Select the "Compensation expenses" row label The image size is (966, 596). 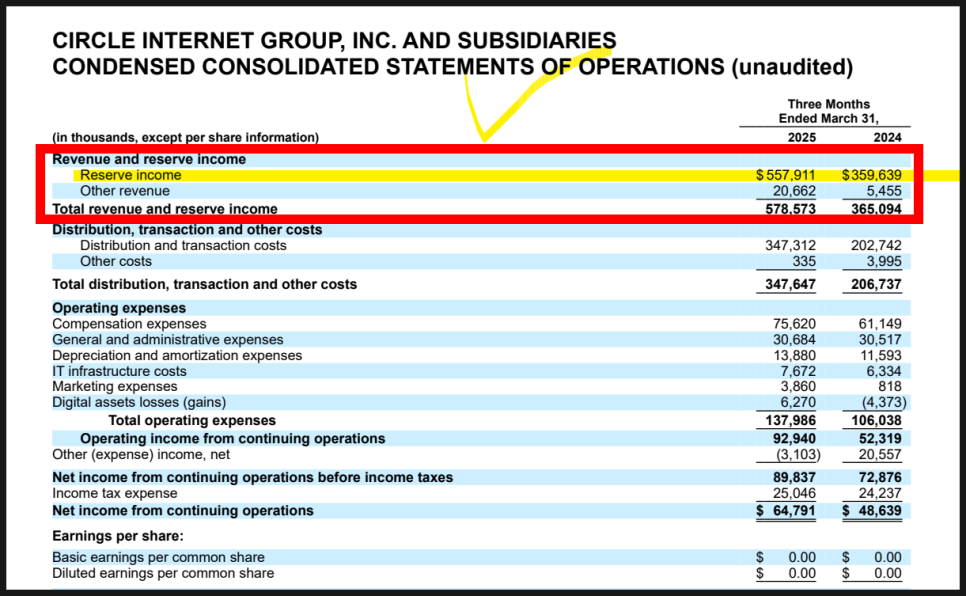pos(129,324)
